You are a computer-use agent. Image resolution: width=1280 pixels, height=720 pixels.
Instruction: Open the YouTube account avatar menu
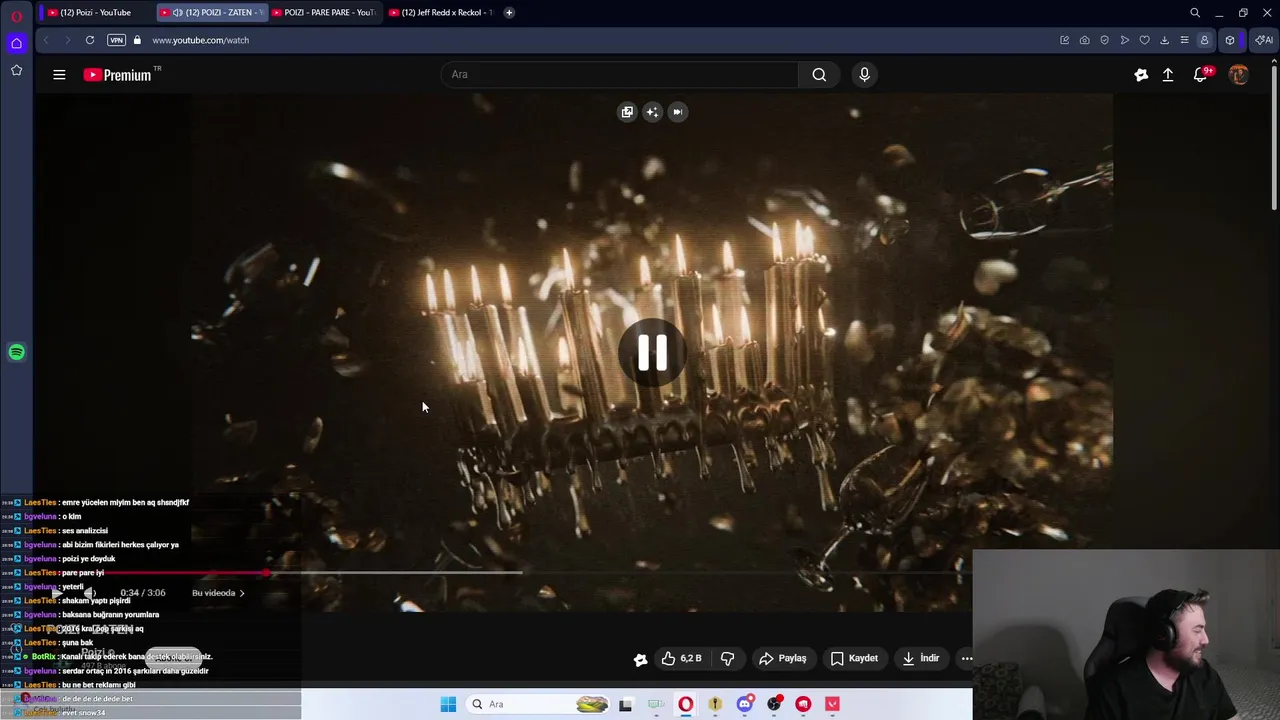click(1239, 75)
